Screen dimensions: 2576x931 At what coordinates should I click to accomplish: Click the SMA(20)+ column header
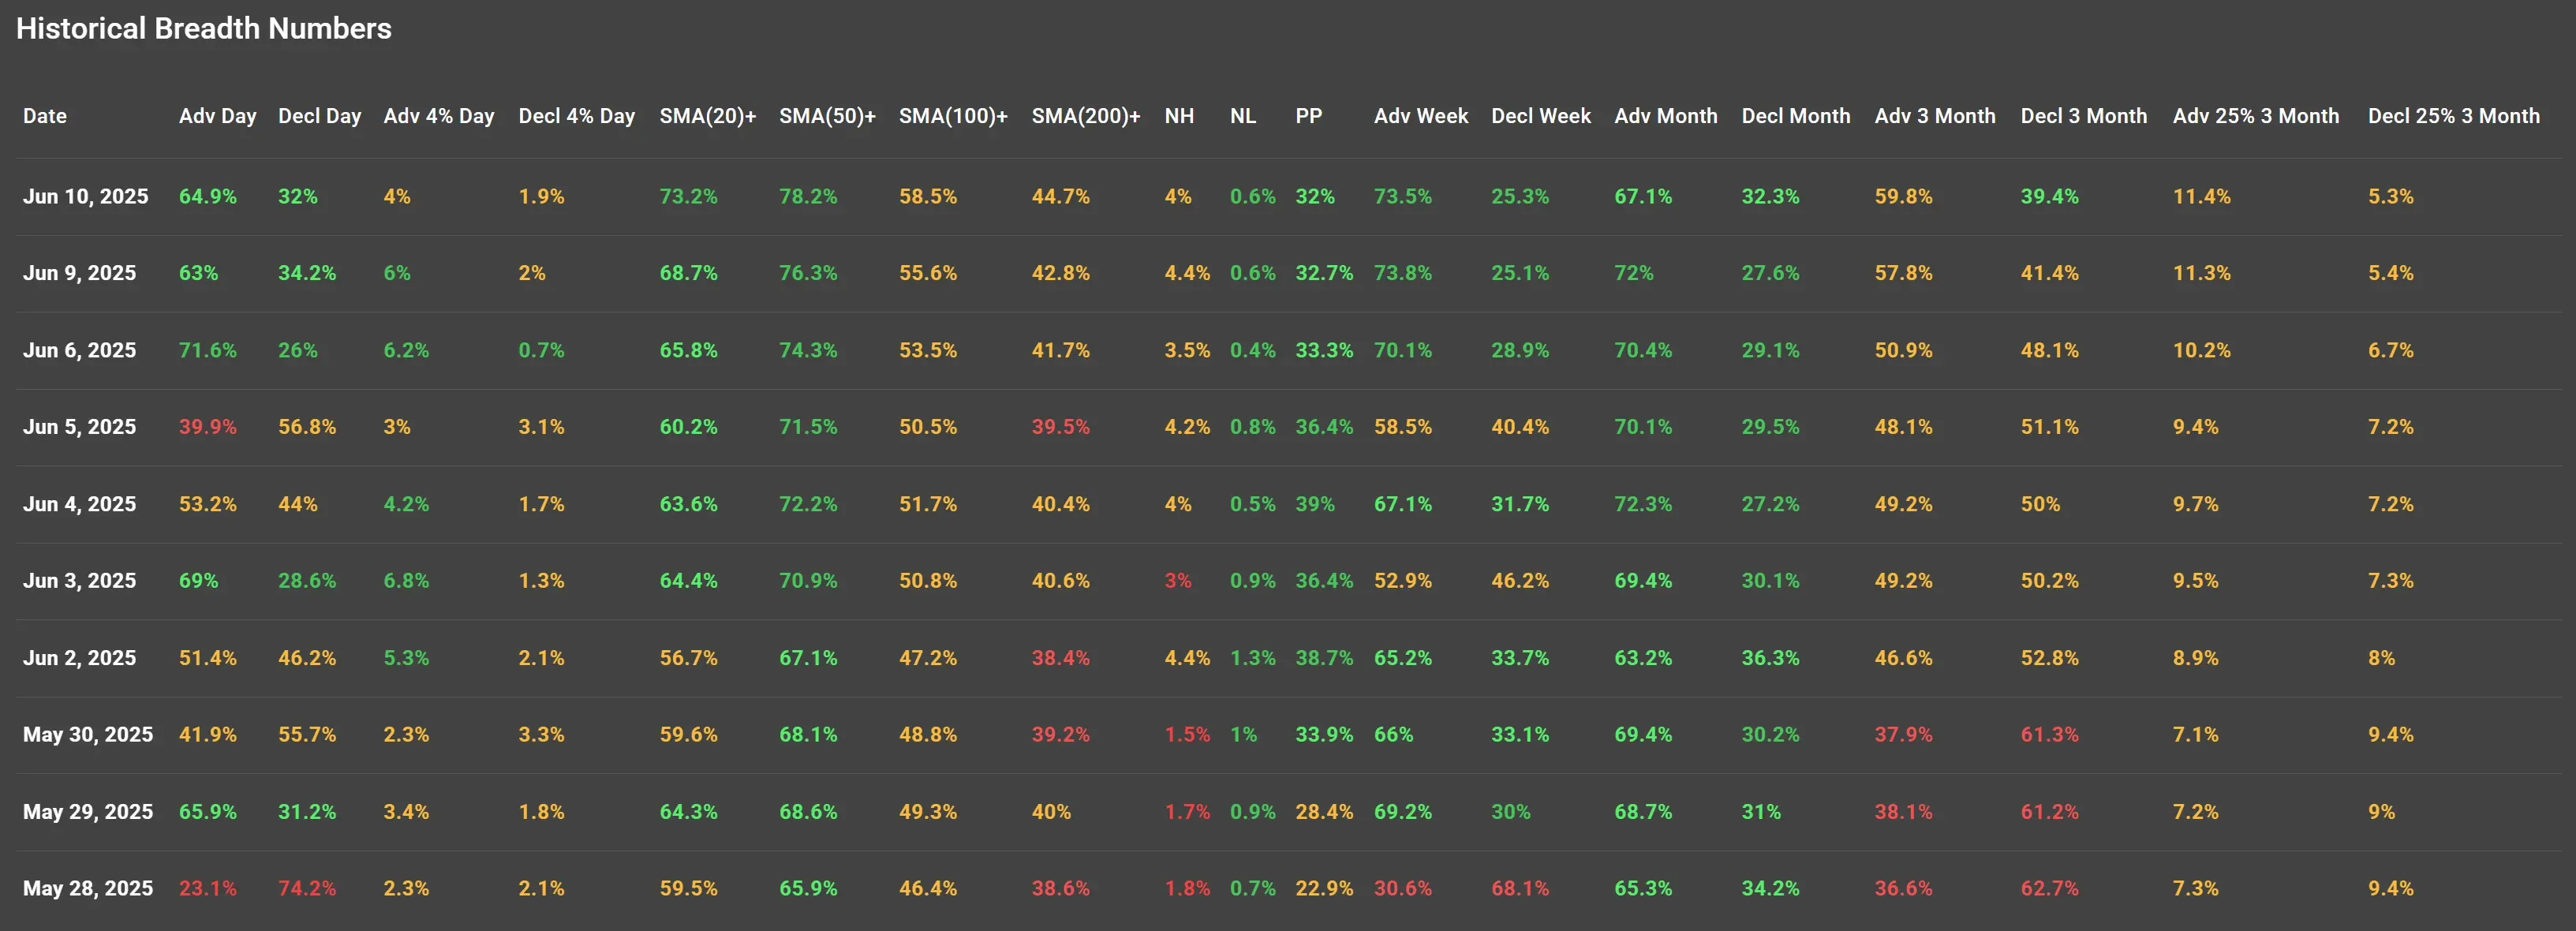707,116
